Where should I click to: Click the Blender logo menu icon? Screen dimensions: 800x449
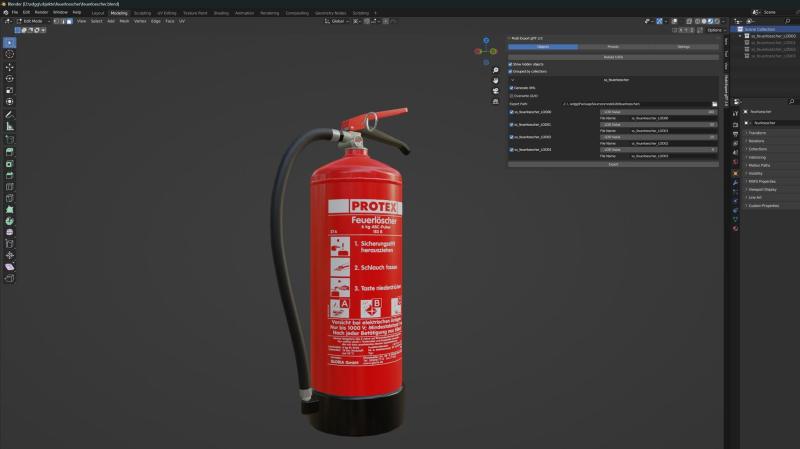[6, 12]
